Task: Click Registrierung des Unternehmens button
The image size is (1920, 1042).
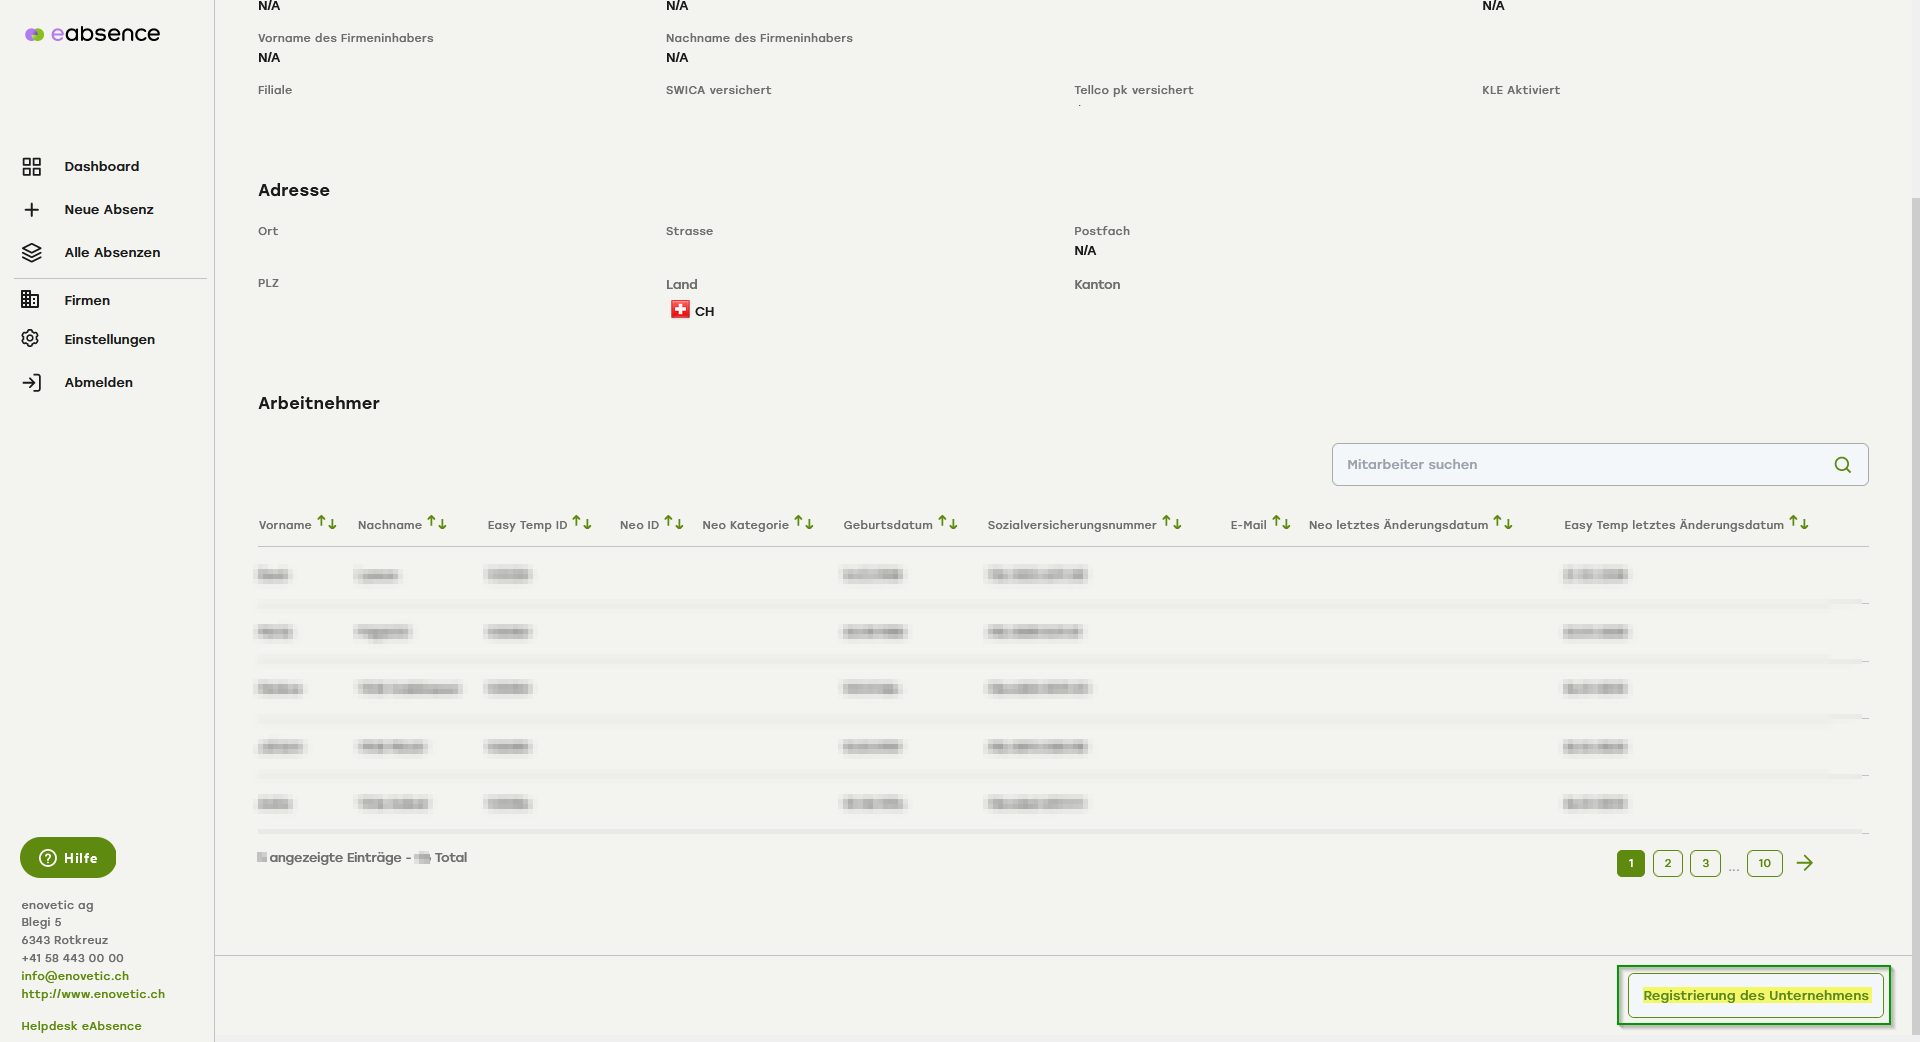Action: (x=1755, y=996)
